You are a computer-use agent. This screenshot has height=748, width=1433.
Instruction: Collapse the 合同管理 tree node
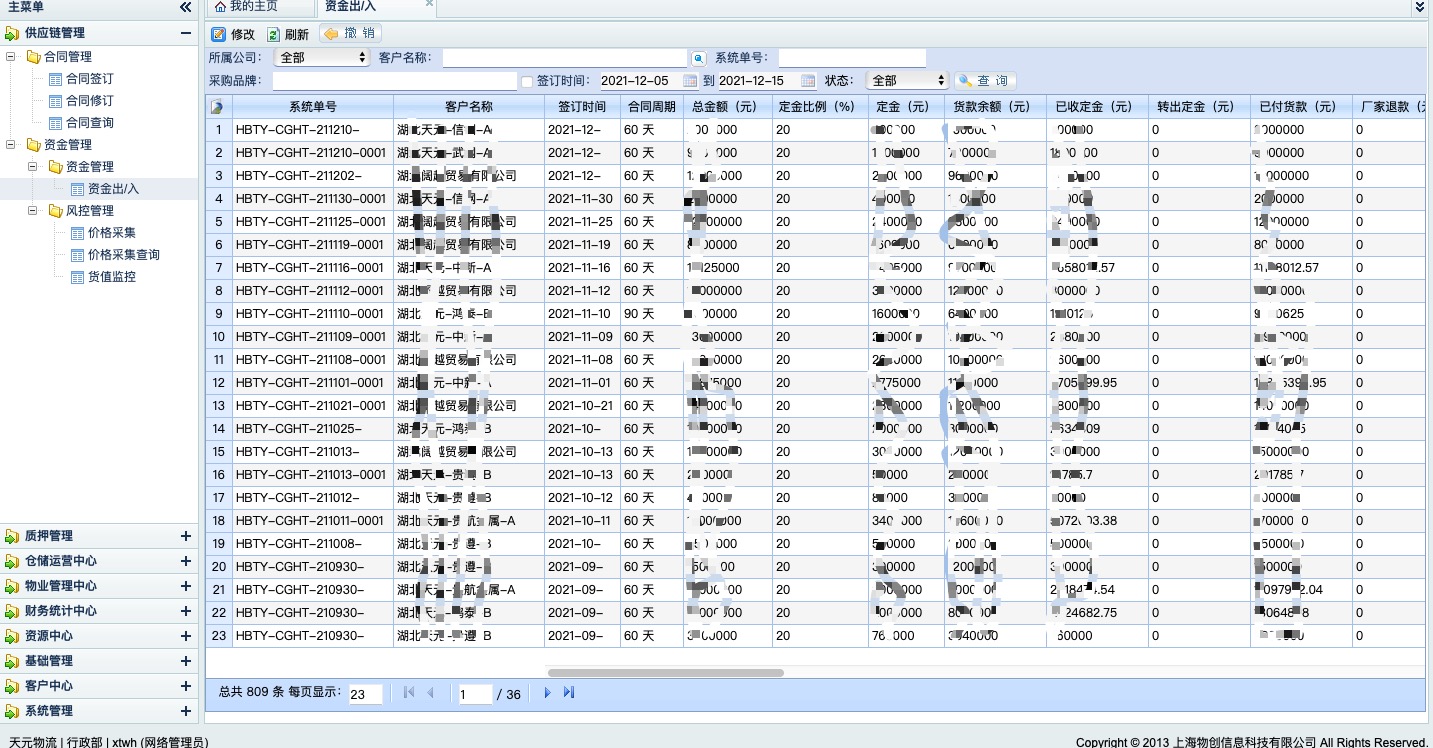pyautogui.click(x=11, y=57)
